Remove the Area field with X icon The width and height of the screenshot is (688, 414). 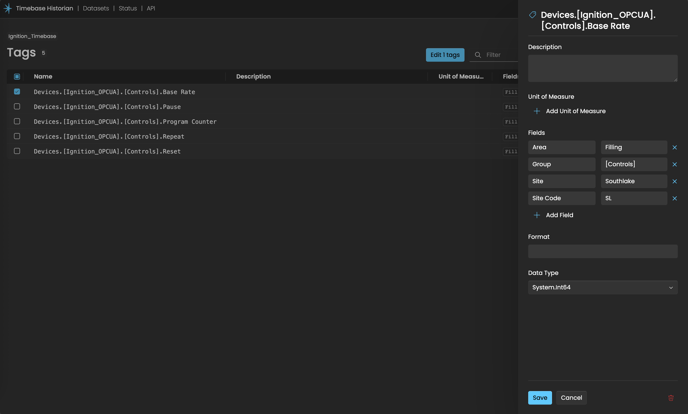click(x=674, y=147)
